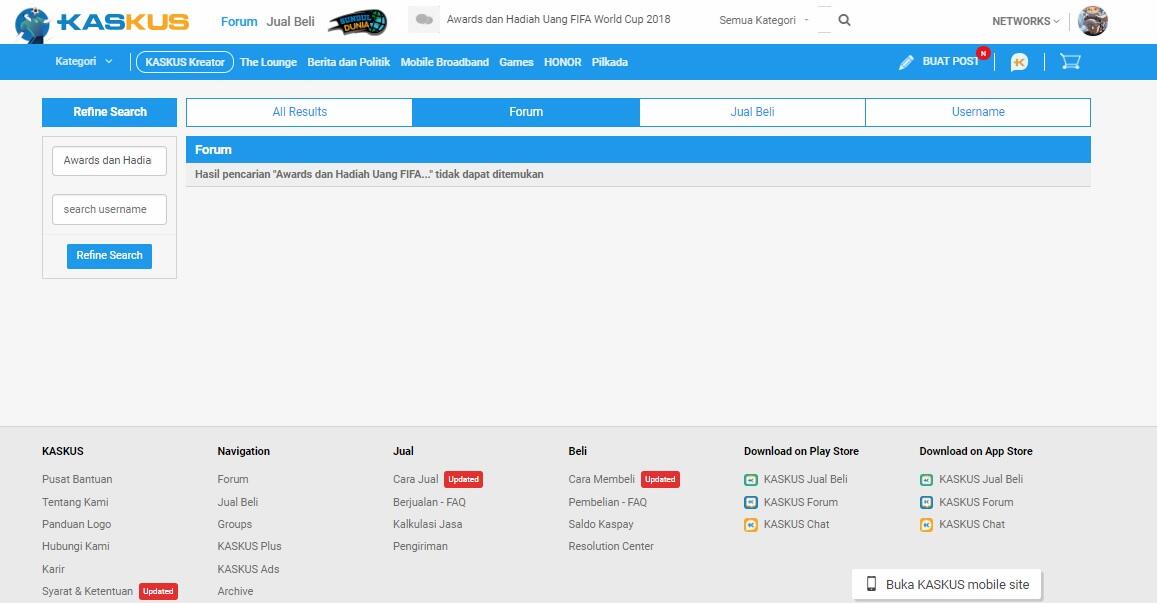Screen dimensions: 1157x603
Task: Open Pusat Bantuan footer link
Action: [77, 480]
